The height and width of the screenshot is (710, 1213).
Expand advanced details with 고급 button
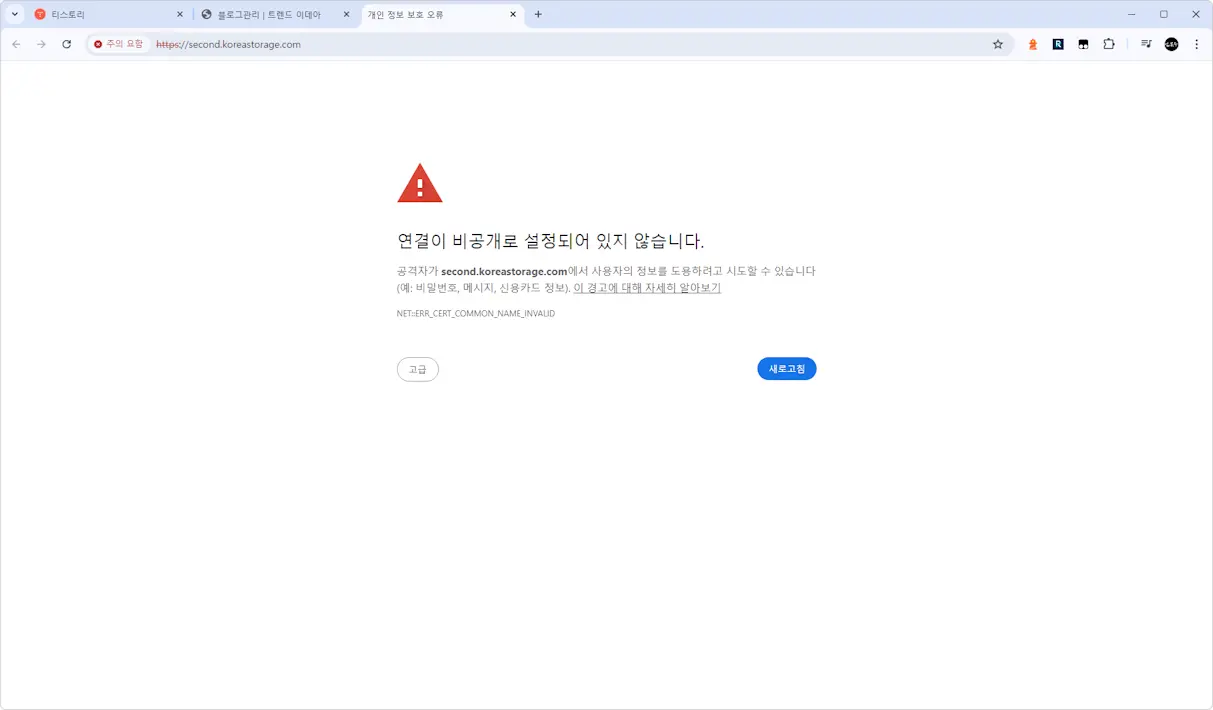417,369
